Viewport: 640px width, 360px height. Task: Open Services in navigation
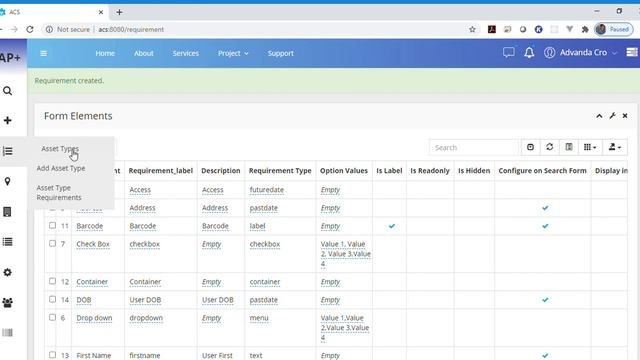point(185,53)
